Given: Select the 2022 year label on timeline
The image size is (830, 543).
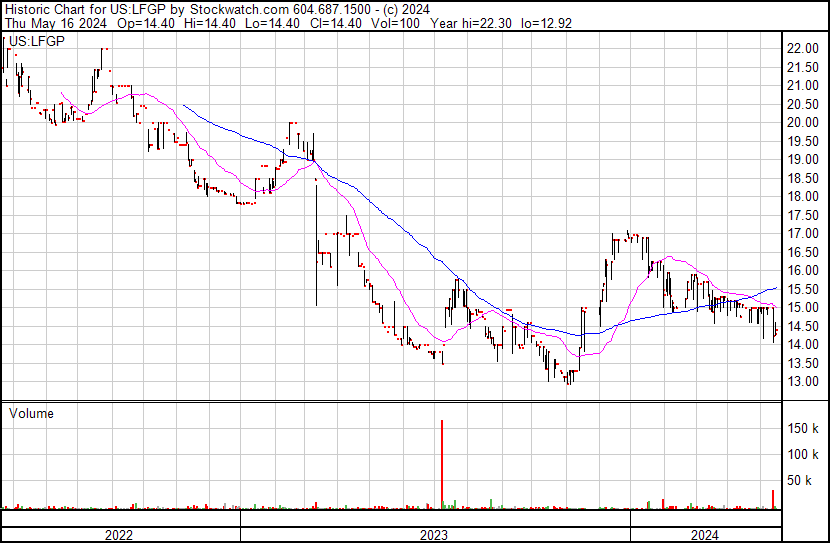Looking at the screenshot, I should (x=119, y=535).
